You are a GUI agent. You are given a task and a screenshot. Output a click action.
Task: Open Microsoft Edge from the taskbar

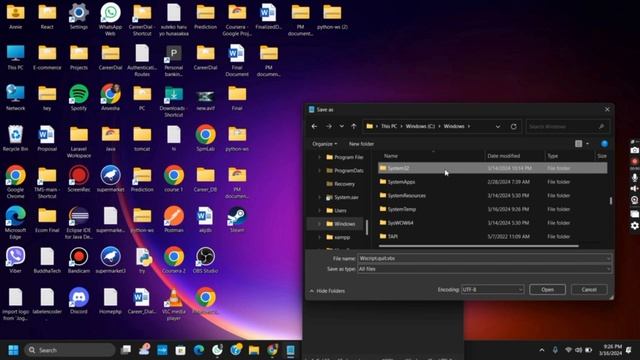pos(199,350)
